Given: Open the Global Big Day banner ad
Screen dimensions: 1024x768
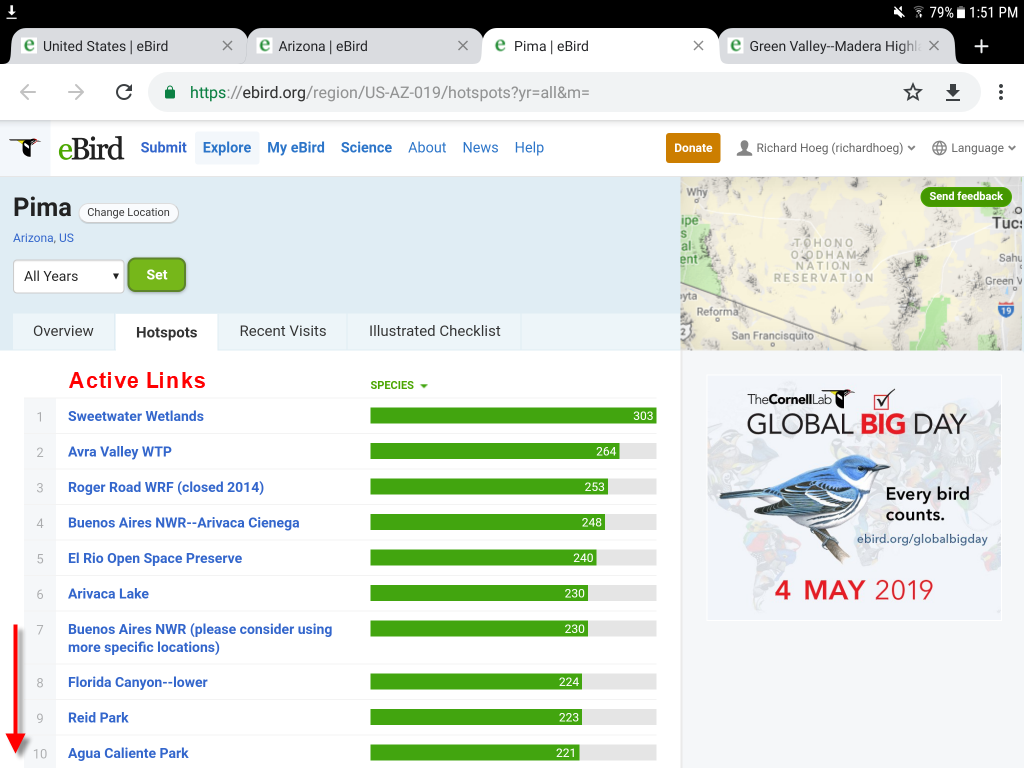Looking at the screenshot, I should click(x=854, y=498).
